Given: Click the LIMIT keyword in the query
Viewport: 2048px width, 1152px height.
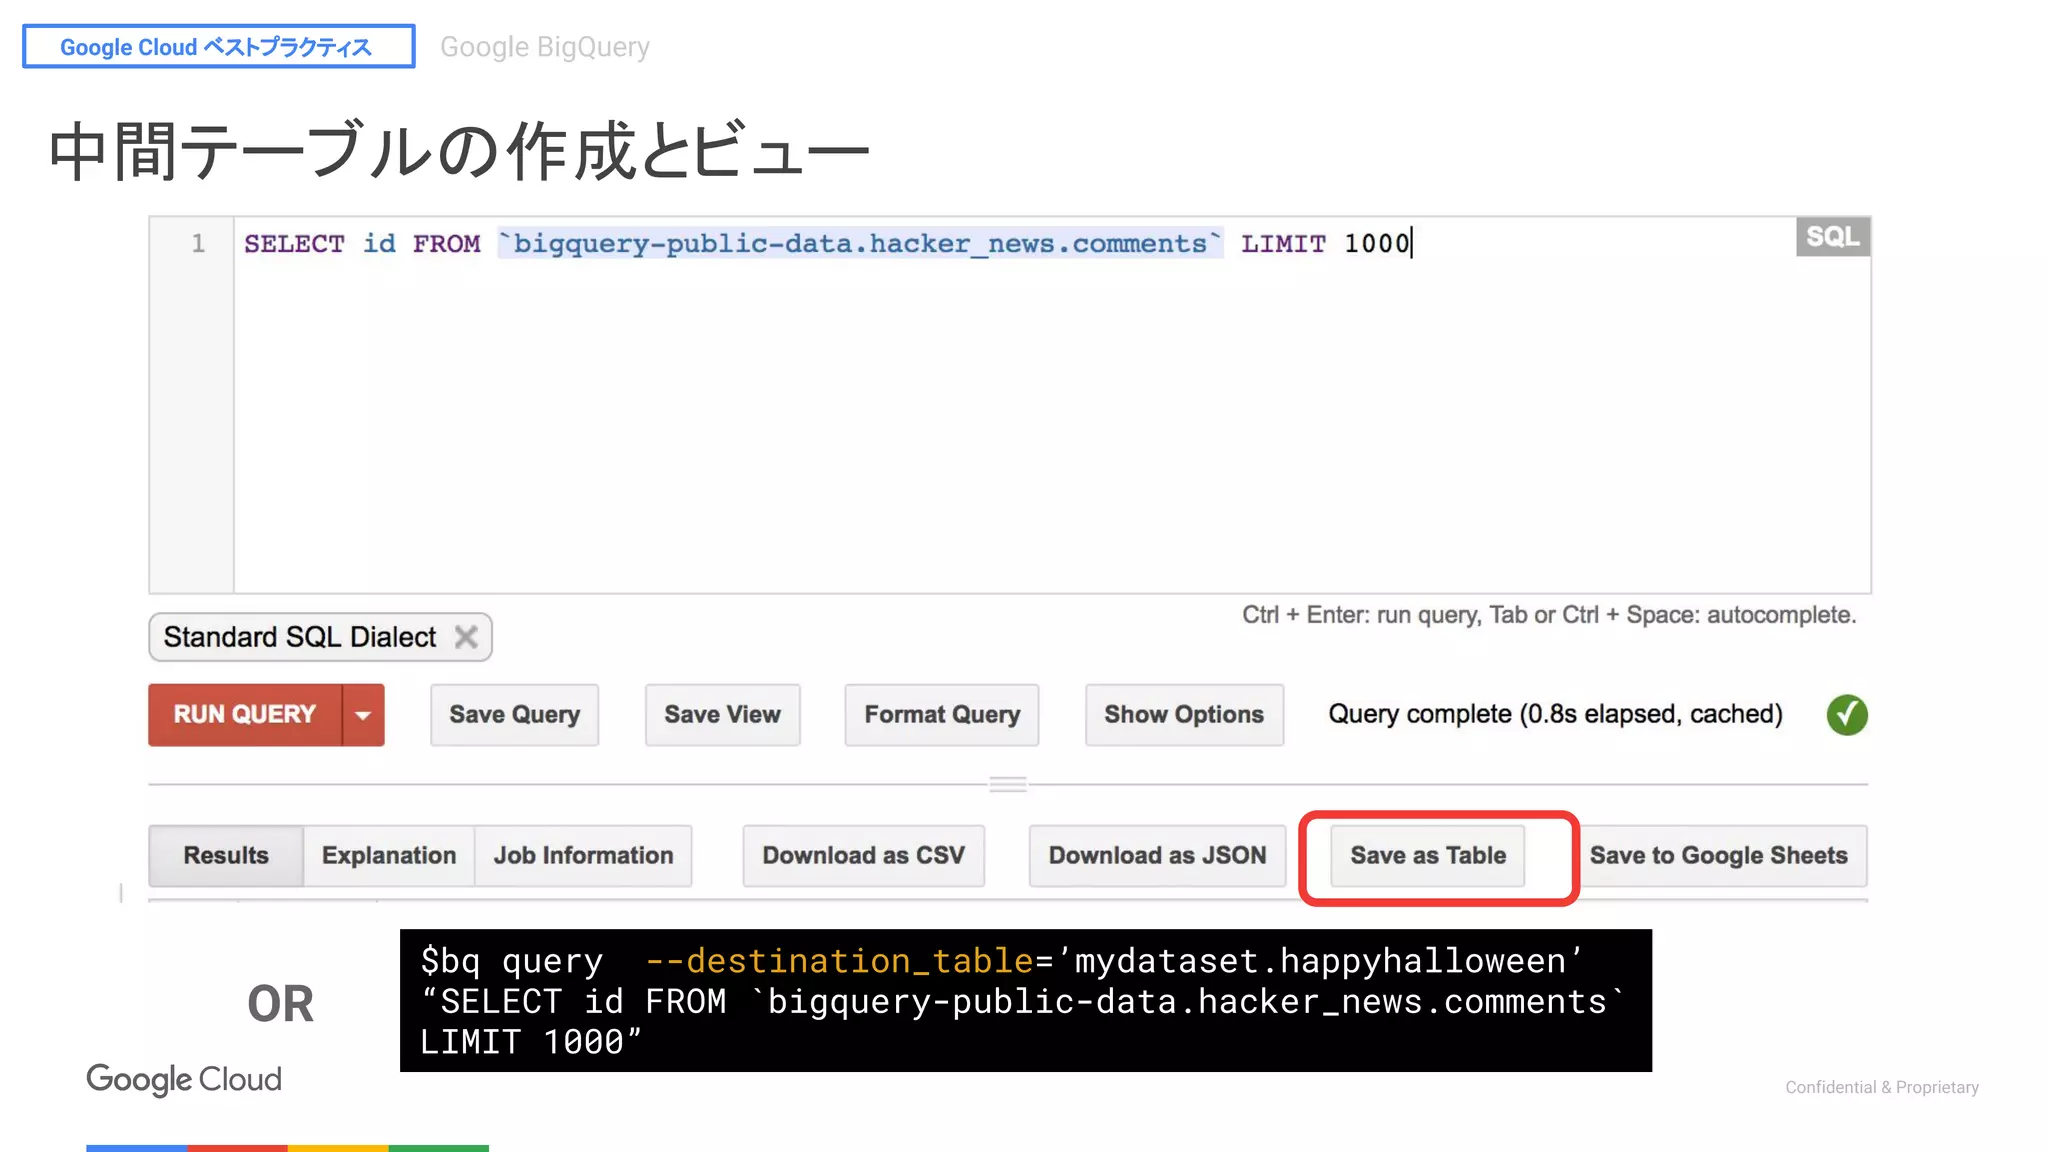Looking at the screenshot, I should [x=1283, y=243].
